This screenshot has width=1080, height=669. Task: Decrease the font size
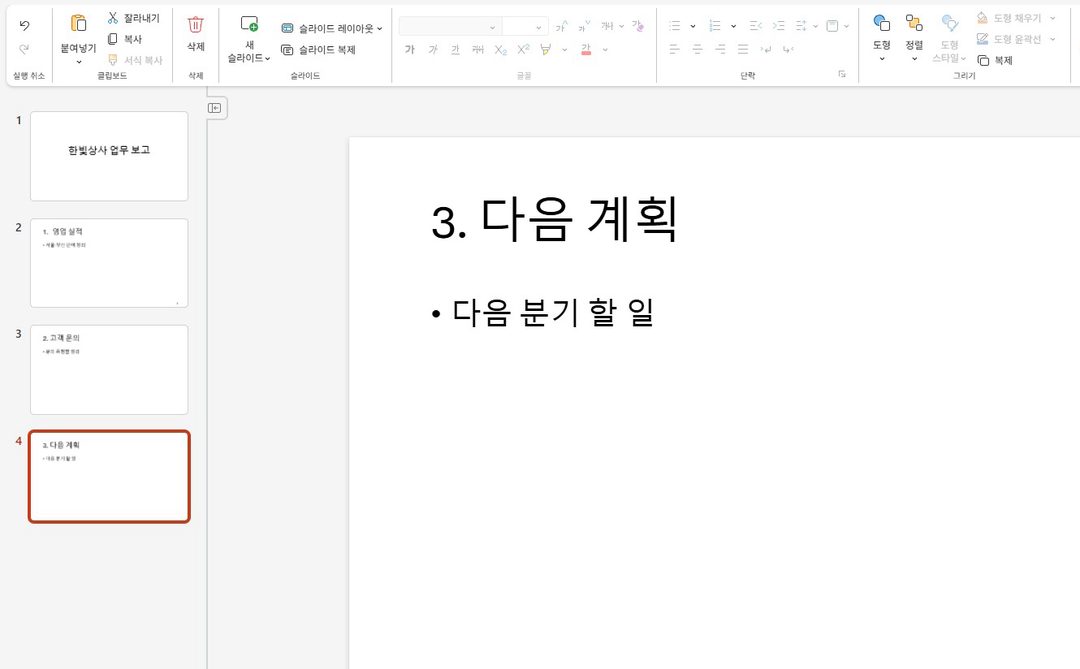(x=584, y=26)
